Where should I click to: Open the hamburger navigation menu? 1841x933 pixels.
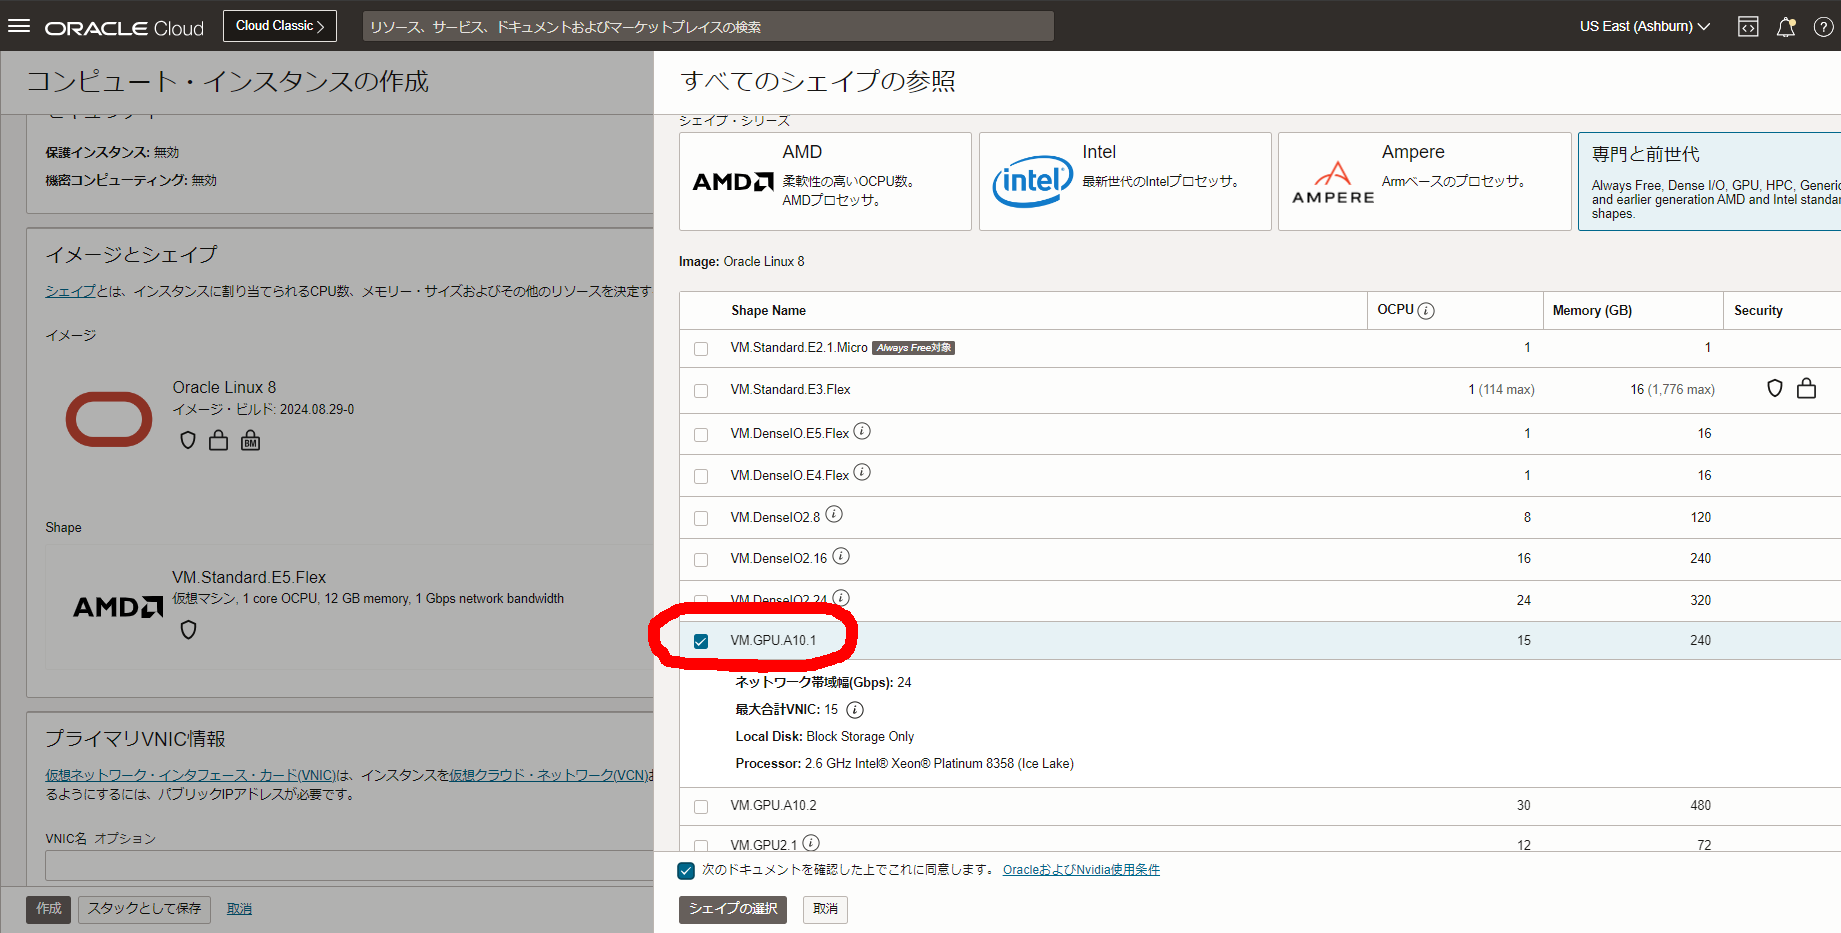[x=19, y=26]
